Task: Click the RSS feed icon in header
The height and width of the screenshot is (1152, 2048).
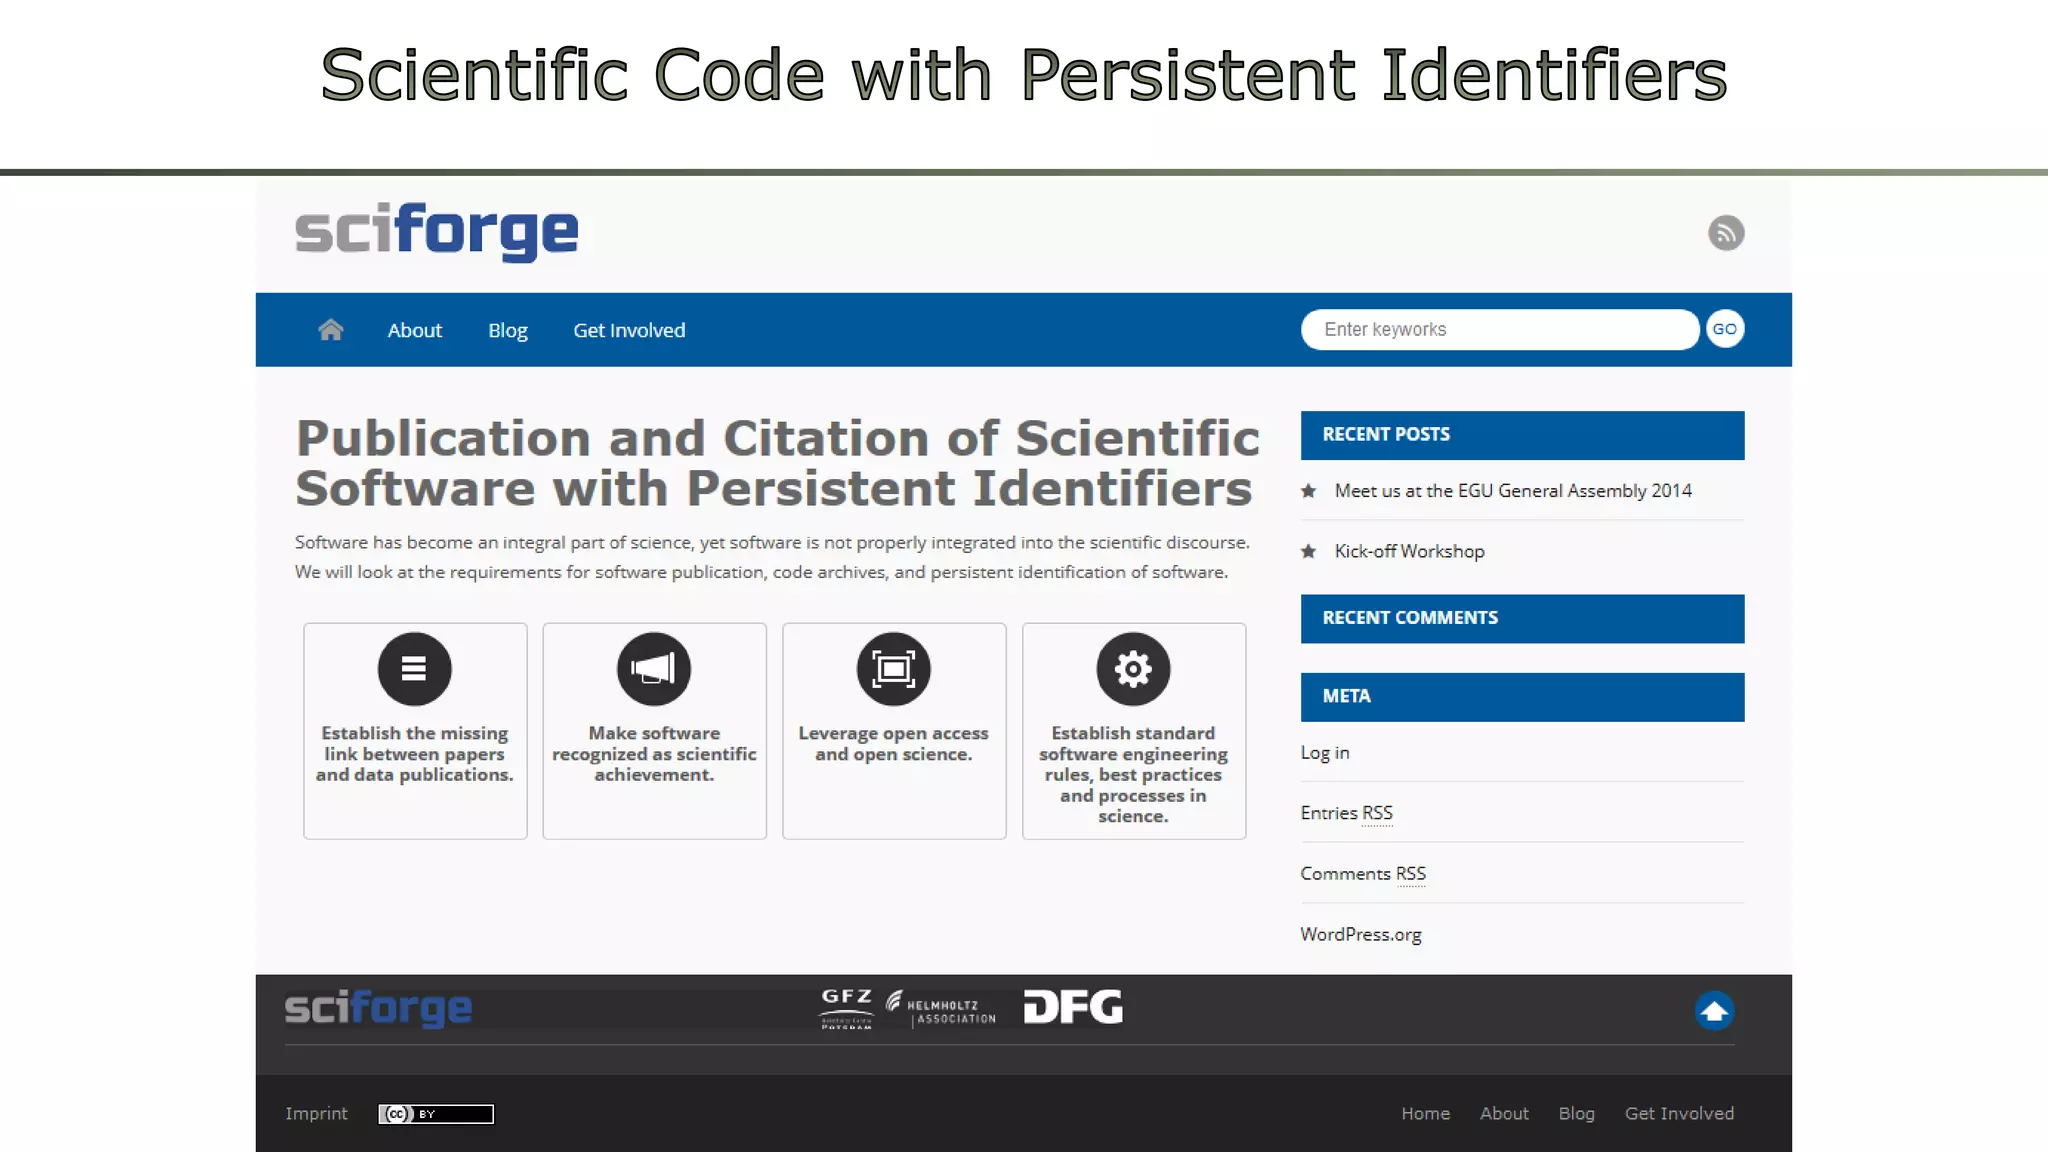Action: coord(1725,233)
